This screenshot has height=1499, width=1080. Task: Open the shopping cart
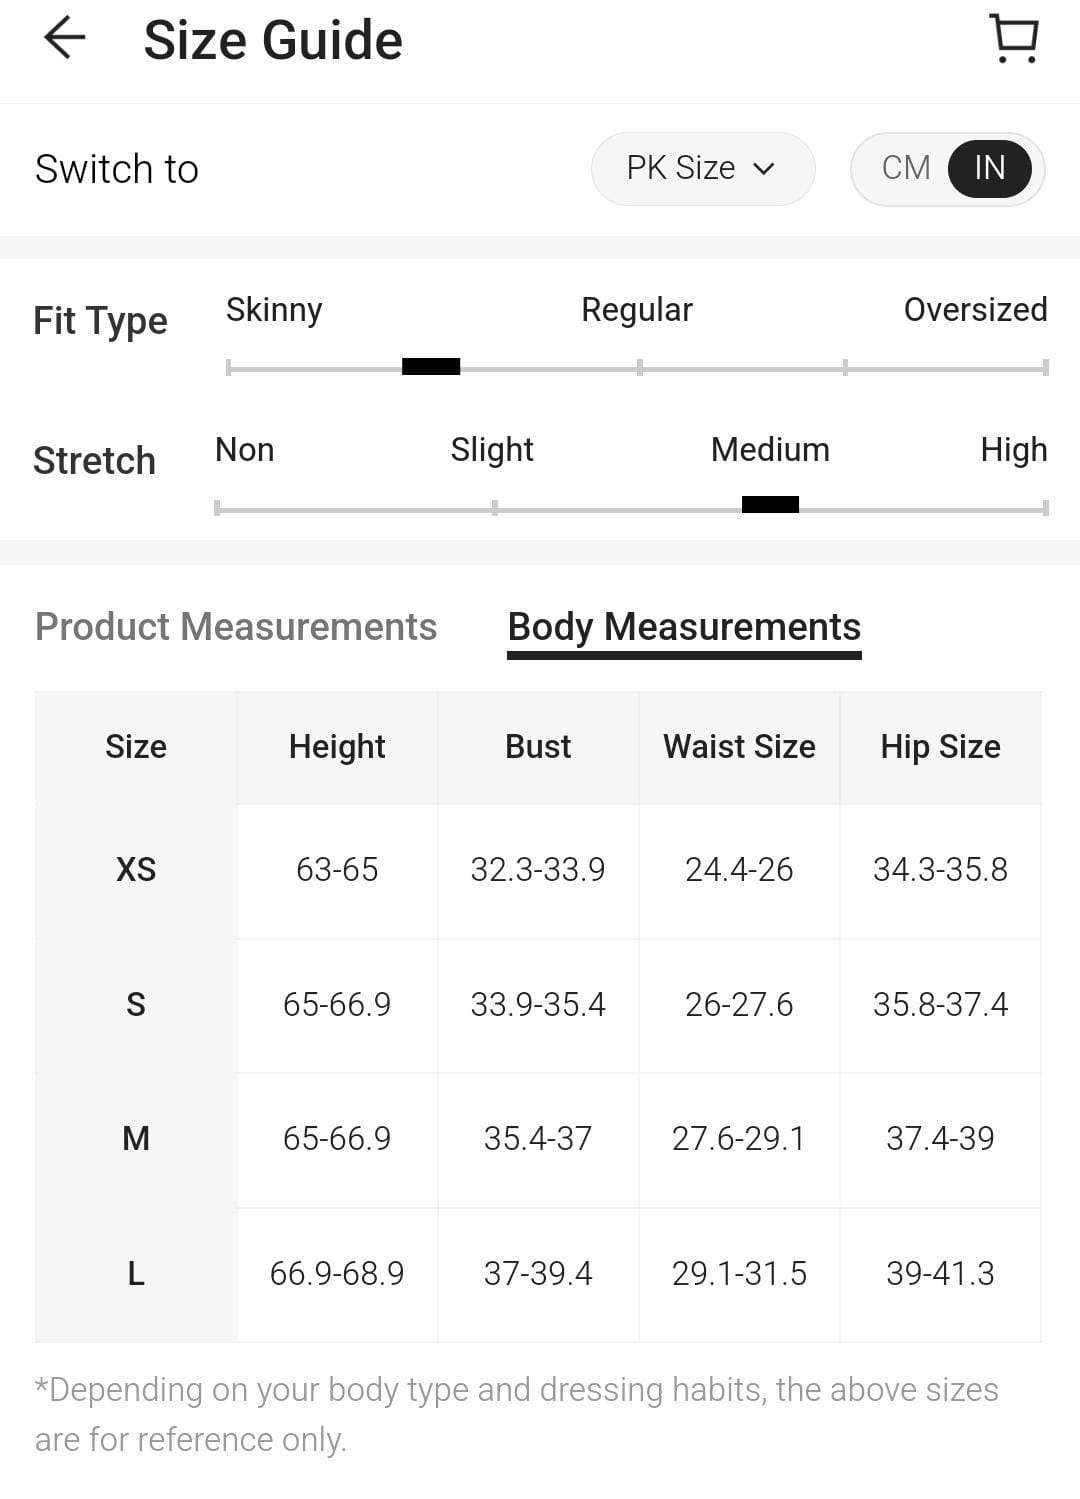pyautogui.click(x=1014, y=39)
